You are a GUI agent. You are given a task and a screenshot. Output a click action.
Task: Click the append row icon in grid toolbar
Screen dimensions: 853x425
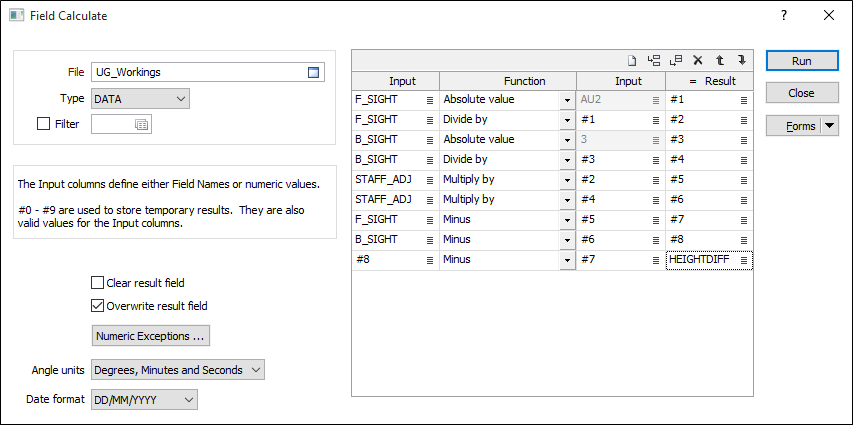pos(676,60)
